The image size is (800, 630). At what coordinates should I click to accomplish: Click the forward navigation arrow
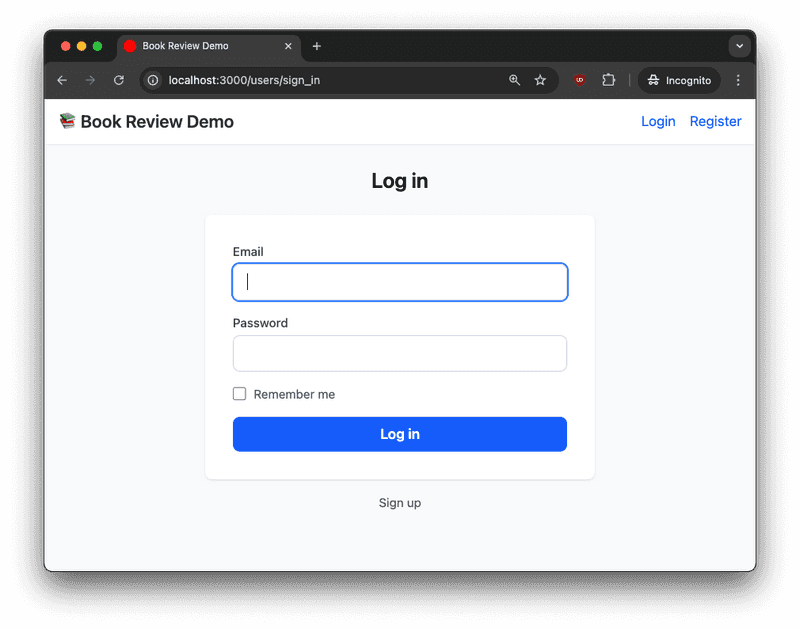[89, 80]
